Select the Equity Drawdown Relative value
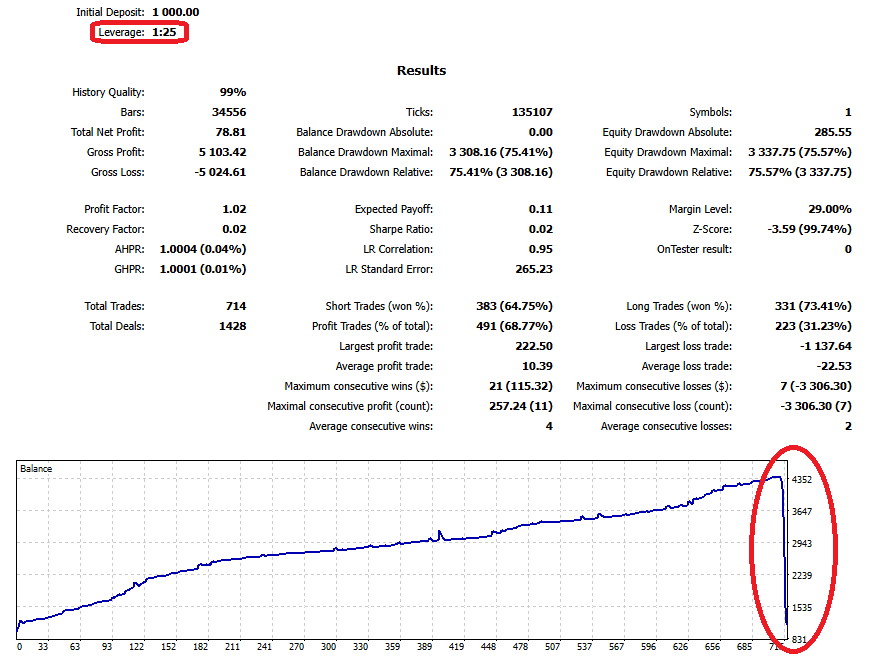 point(799,172)
